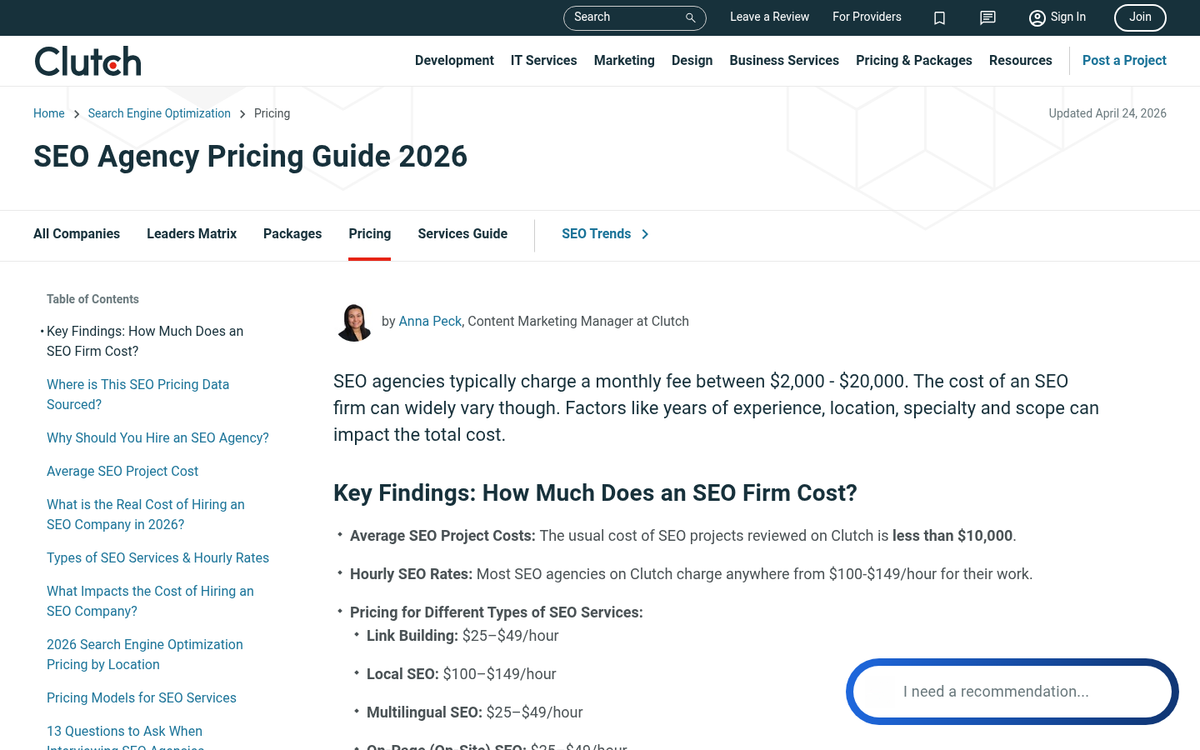Open Search Engine Optimization breadcrumb link

coord(159,113)
